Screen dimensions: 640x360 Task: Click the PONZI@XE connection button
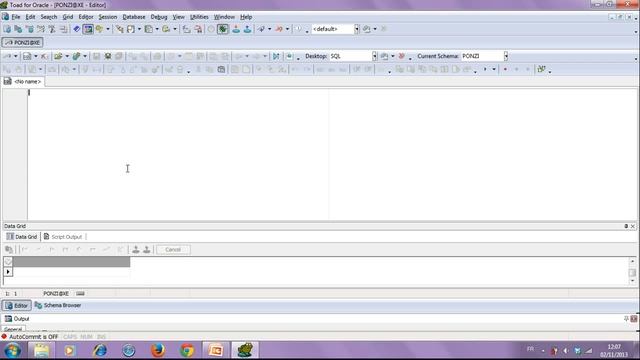click(x=22, y=42)
